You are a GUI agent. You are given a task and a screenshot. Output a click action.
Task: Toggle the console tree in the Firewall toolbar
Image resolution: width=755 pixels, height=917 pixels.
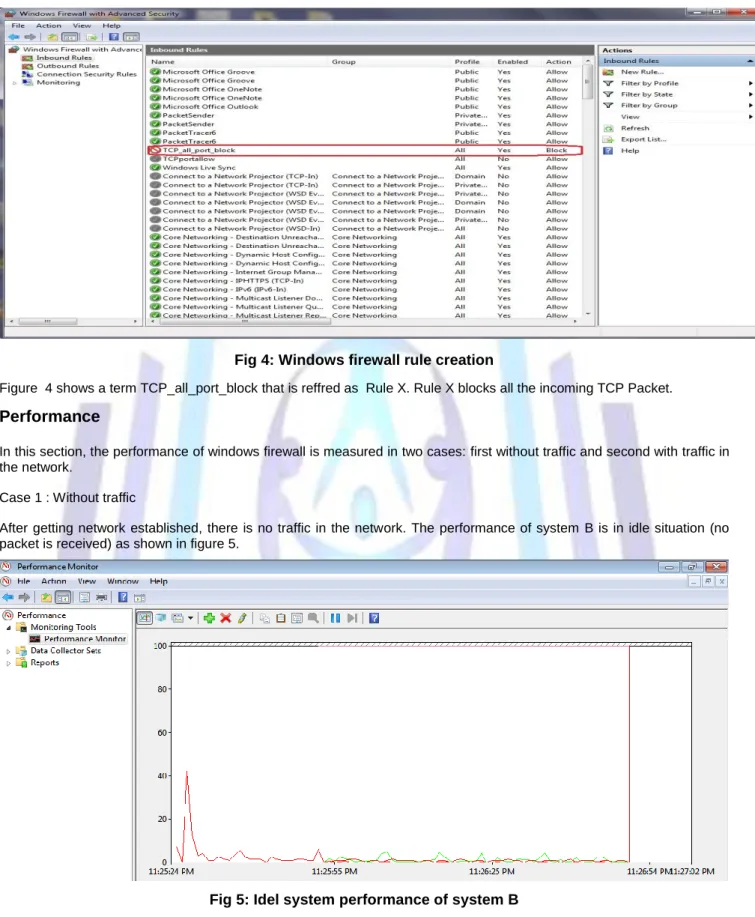[x=70, y=36]
